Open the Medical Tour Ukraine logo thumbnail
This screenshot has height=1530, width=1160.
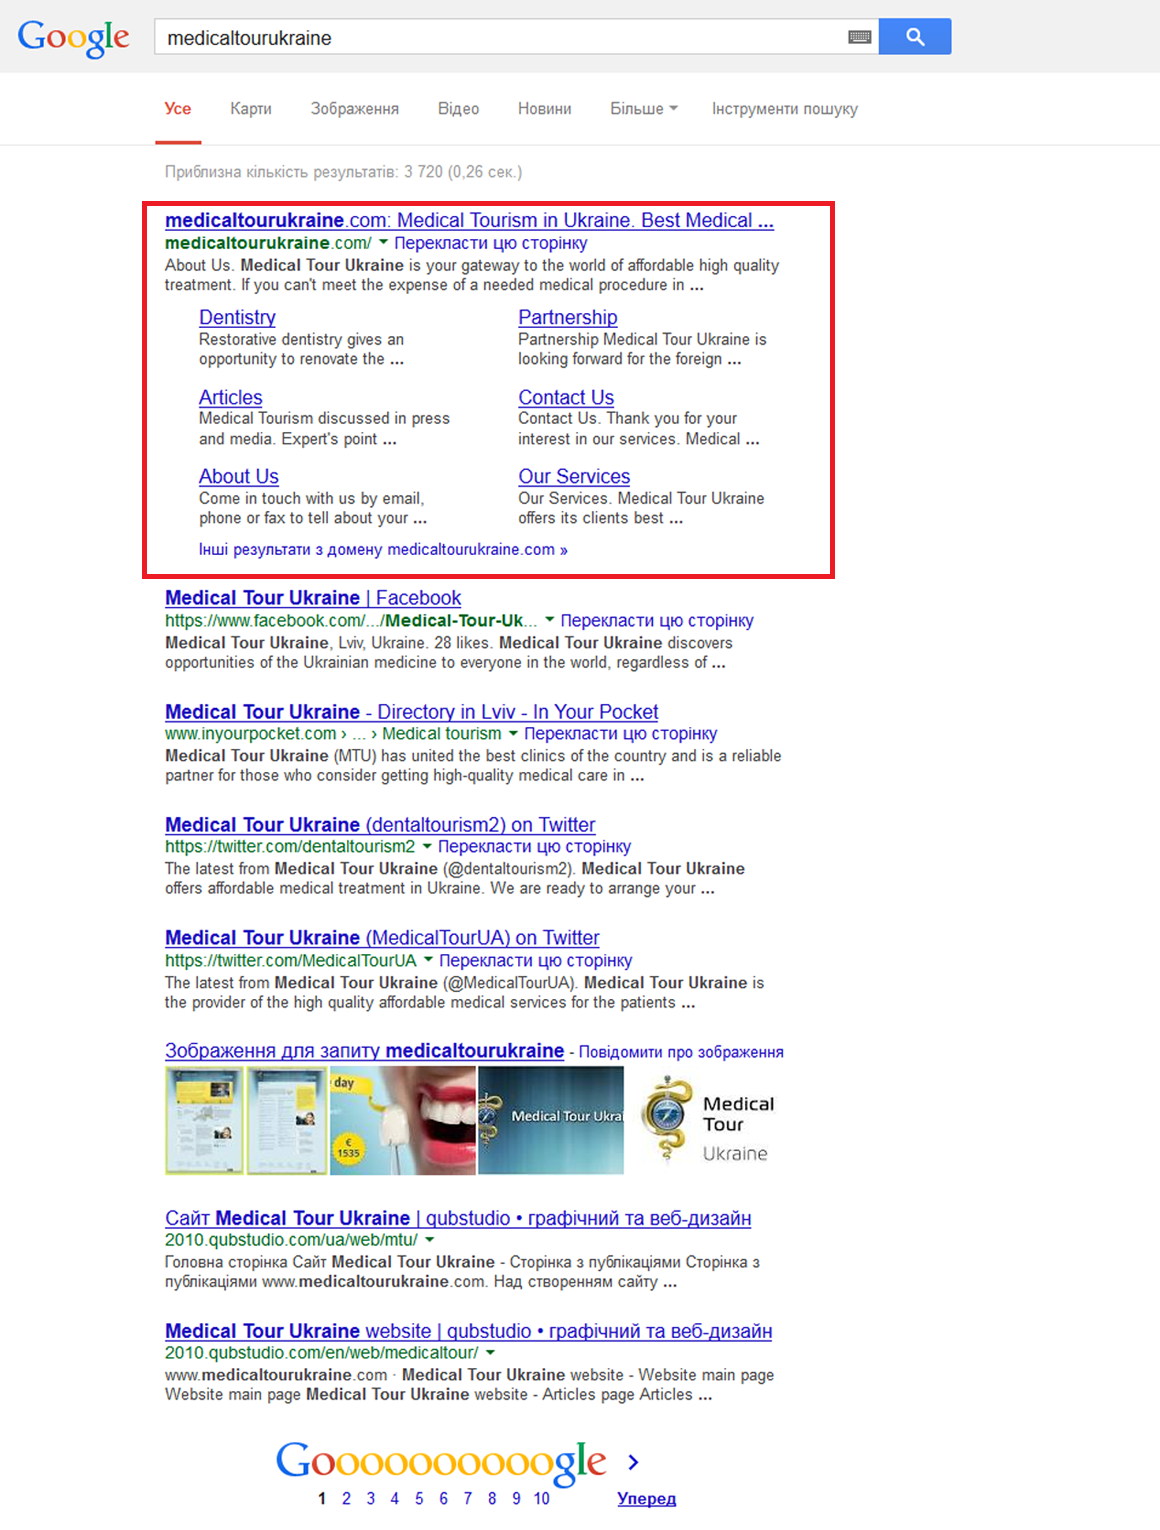[706, 1120]
